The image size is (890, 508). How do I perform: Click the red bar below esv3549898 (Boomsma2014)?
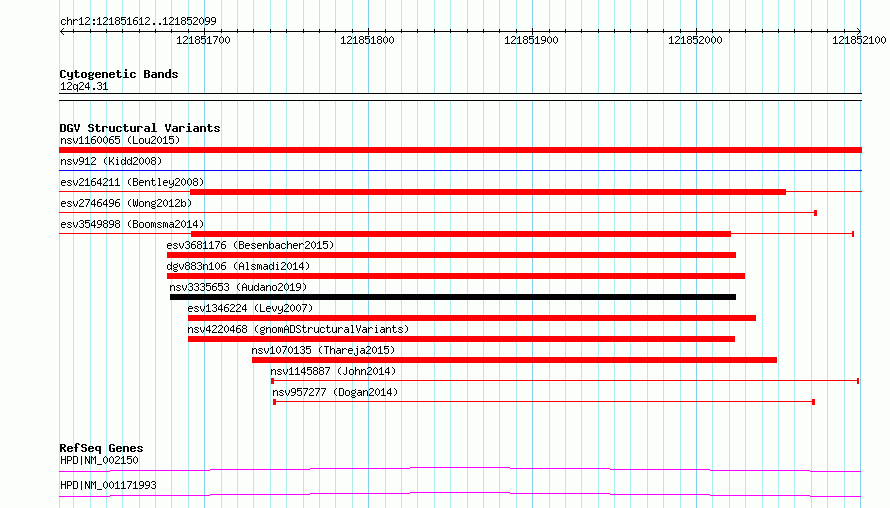pyautogui.click(x=461, y=234)
